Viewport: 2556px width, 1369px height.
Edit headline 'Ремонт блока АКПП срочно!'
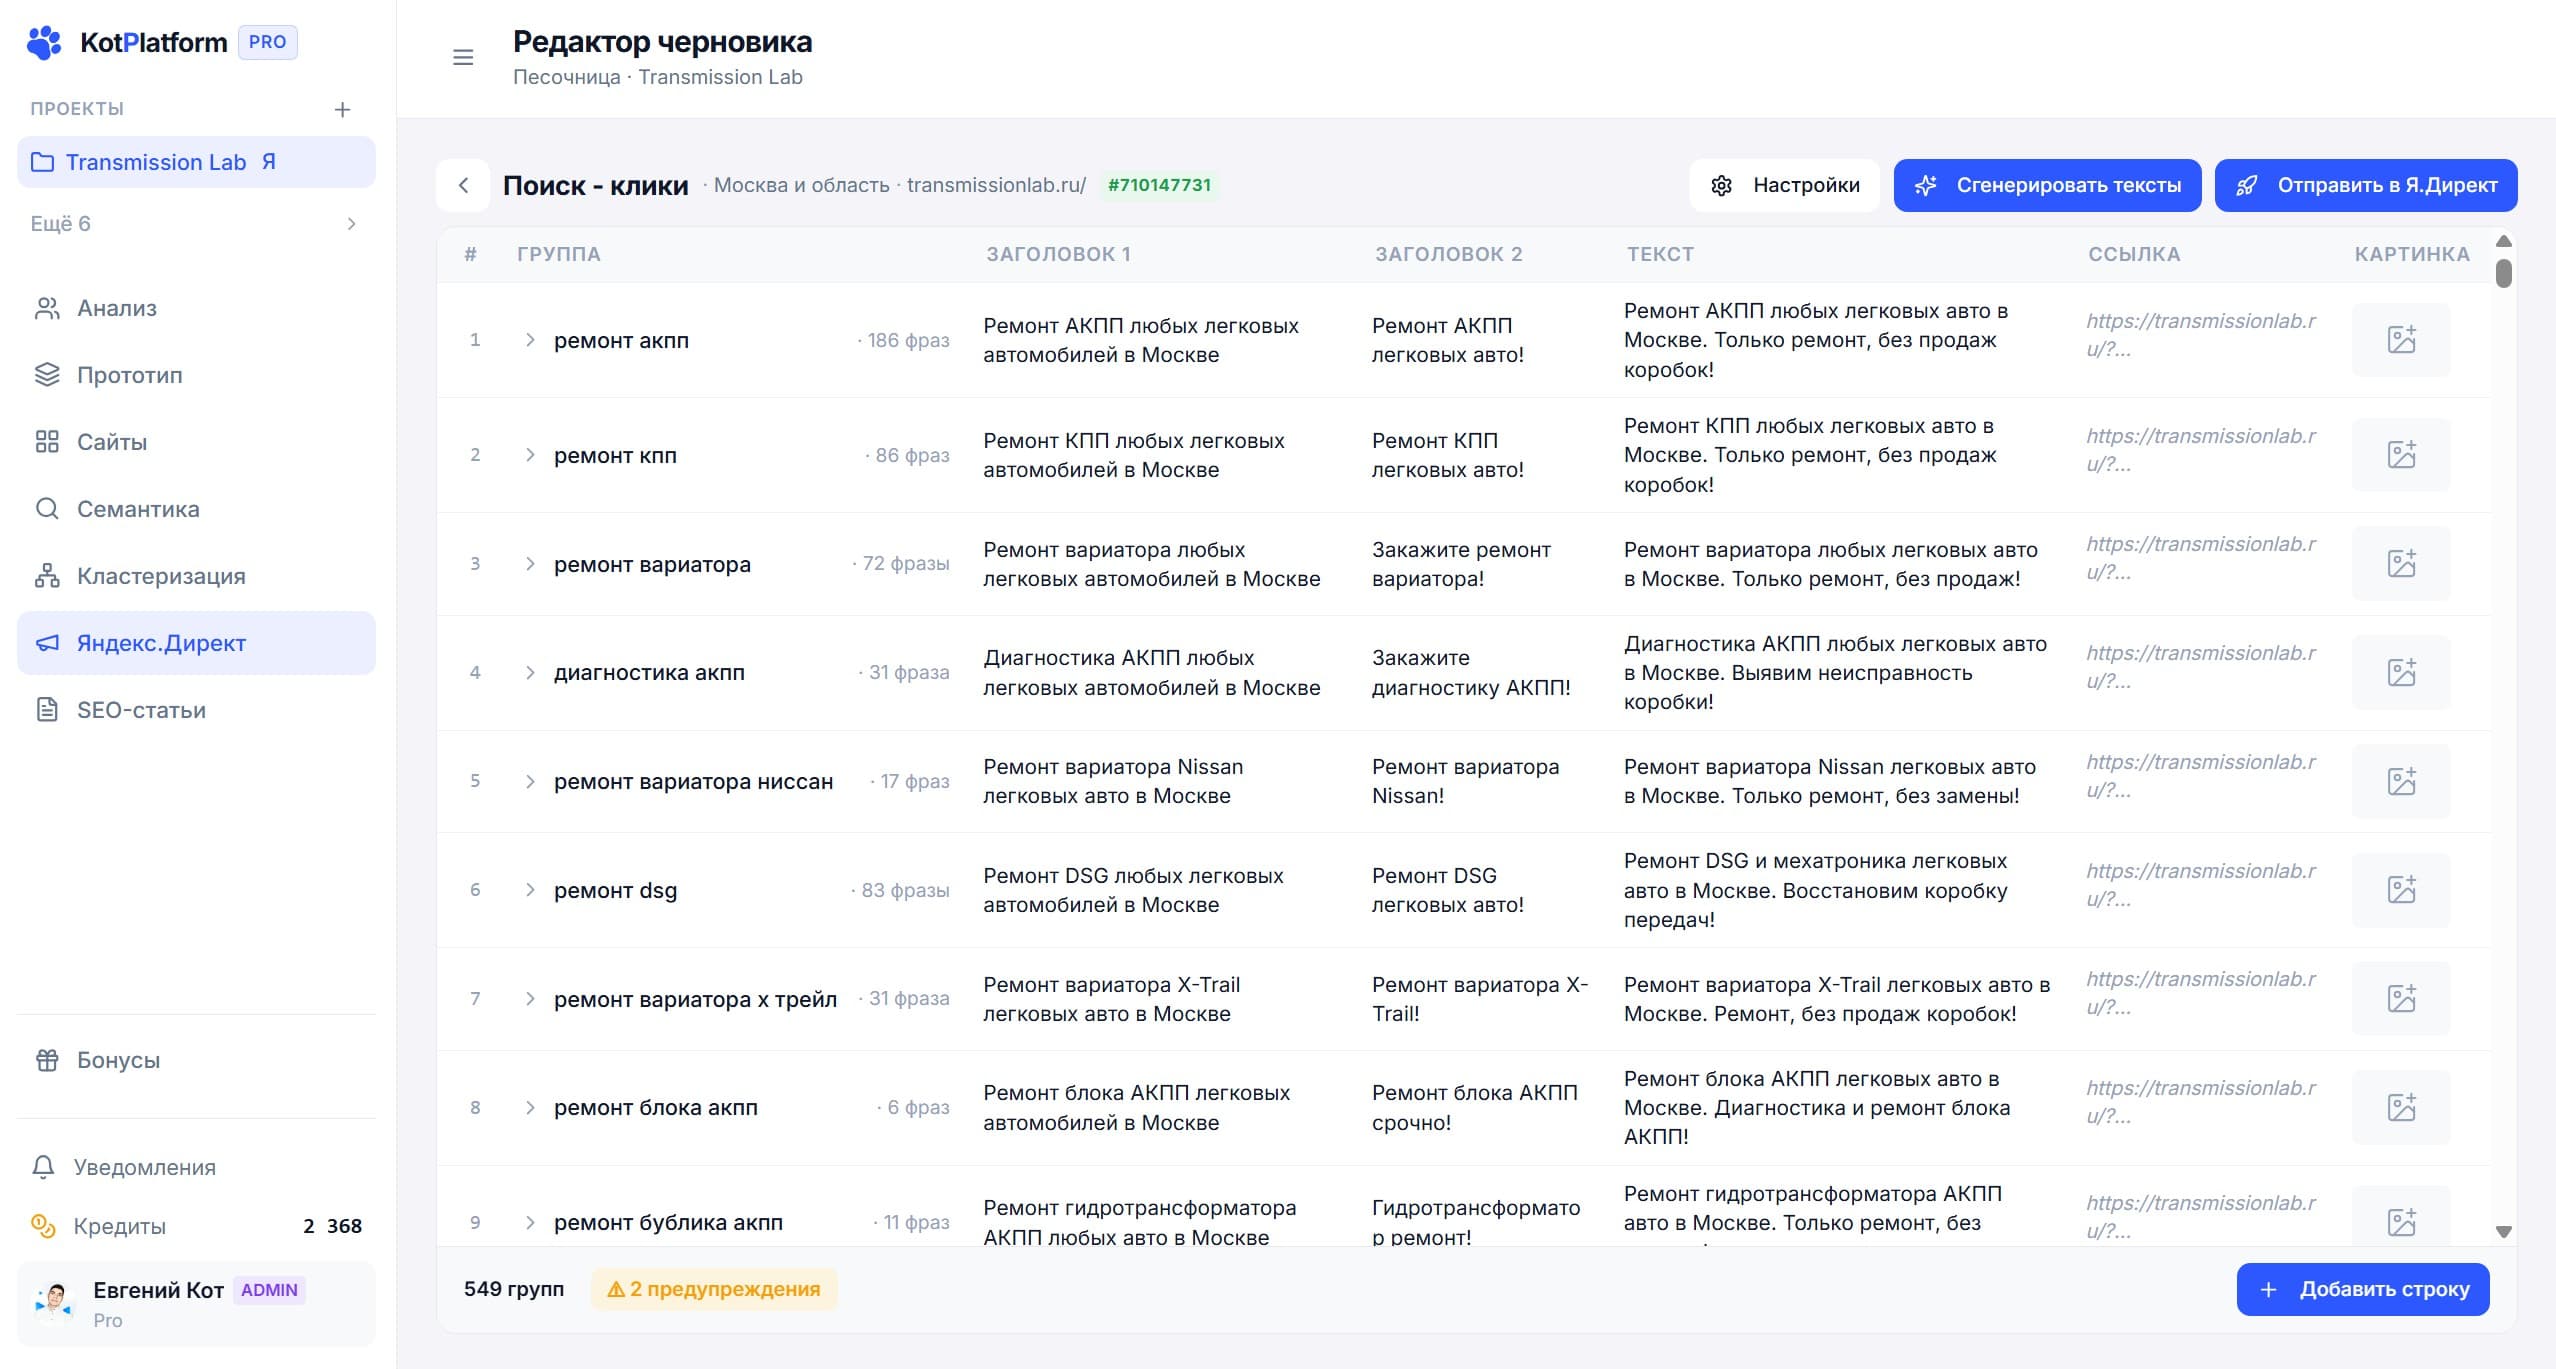click(x=1474, y=1107)
